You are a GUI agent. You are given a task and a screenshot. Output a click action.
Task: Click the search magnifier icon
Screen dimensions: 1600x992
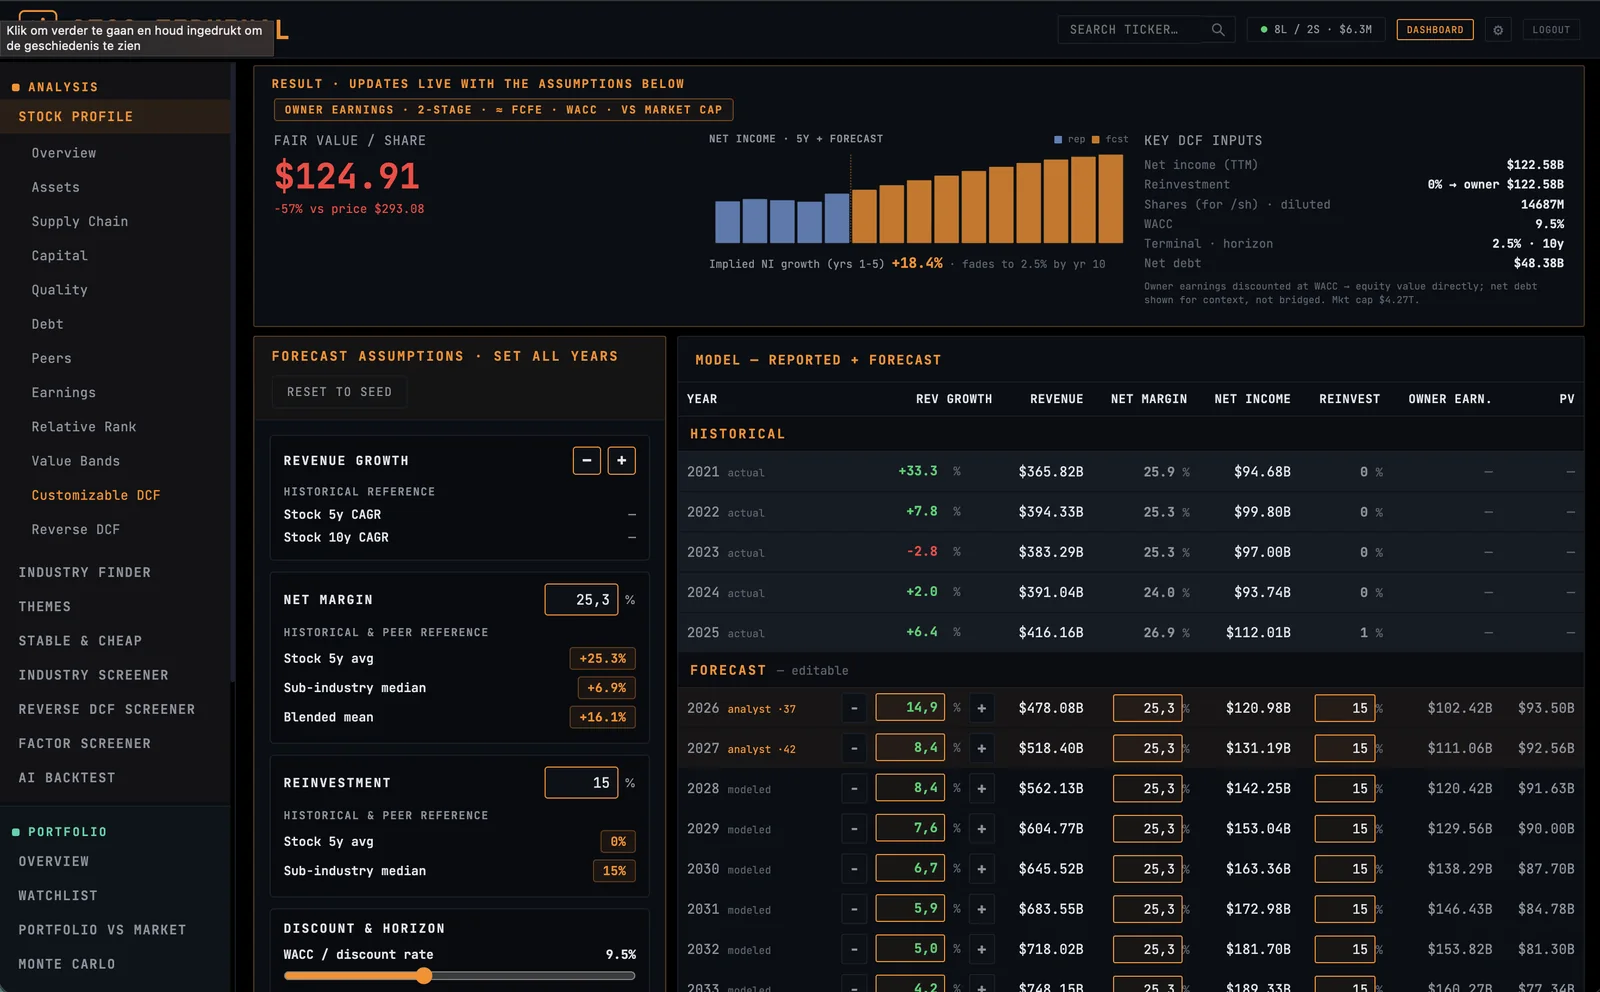click(x=1217, y=30)
